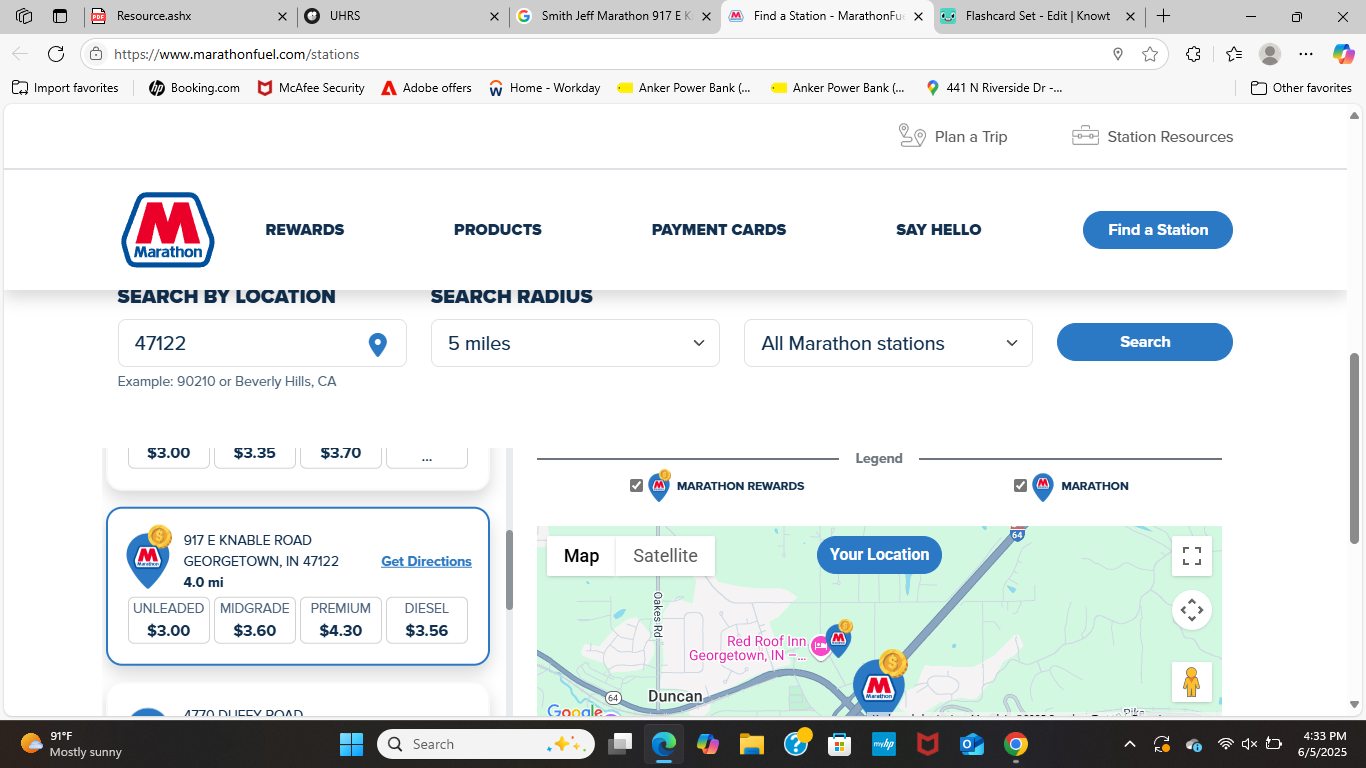The height and width of the screenshot is (768, 1366).
Task: Open the SAY HELLO menu
Action: coord(939,230)
